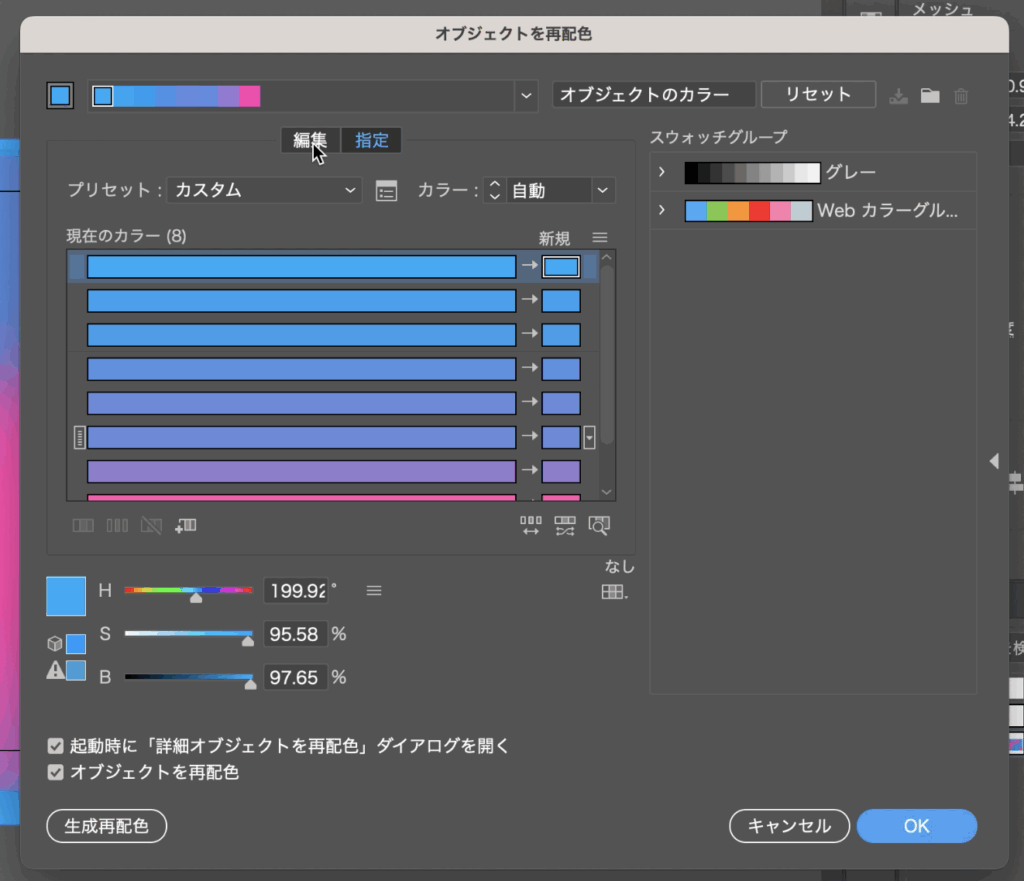The width and height of the screenshot is (1024, 881).
Task: Click the color reduction options icon beside preset
Action: click(386, 191)
